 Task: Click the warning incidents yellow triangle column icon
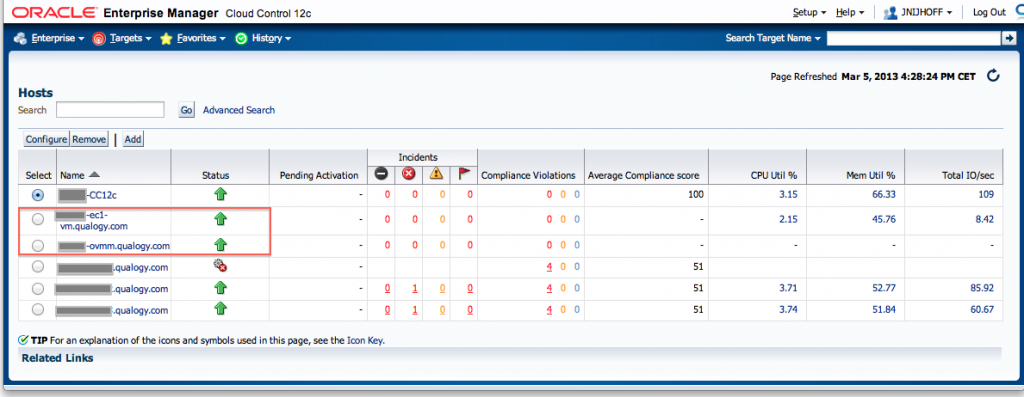pos(436,174)
